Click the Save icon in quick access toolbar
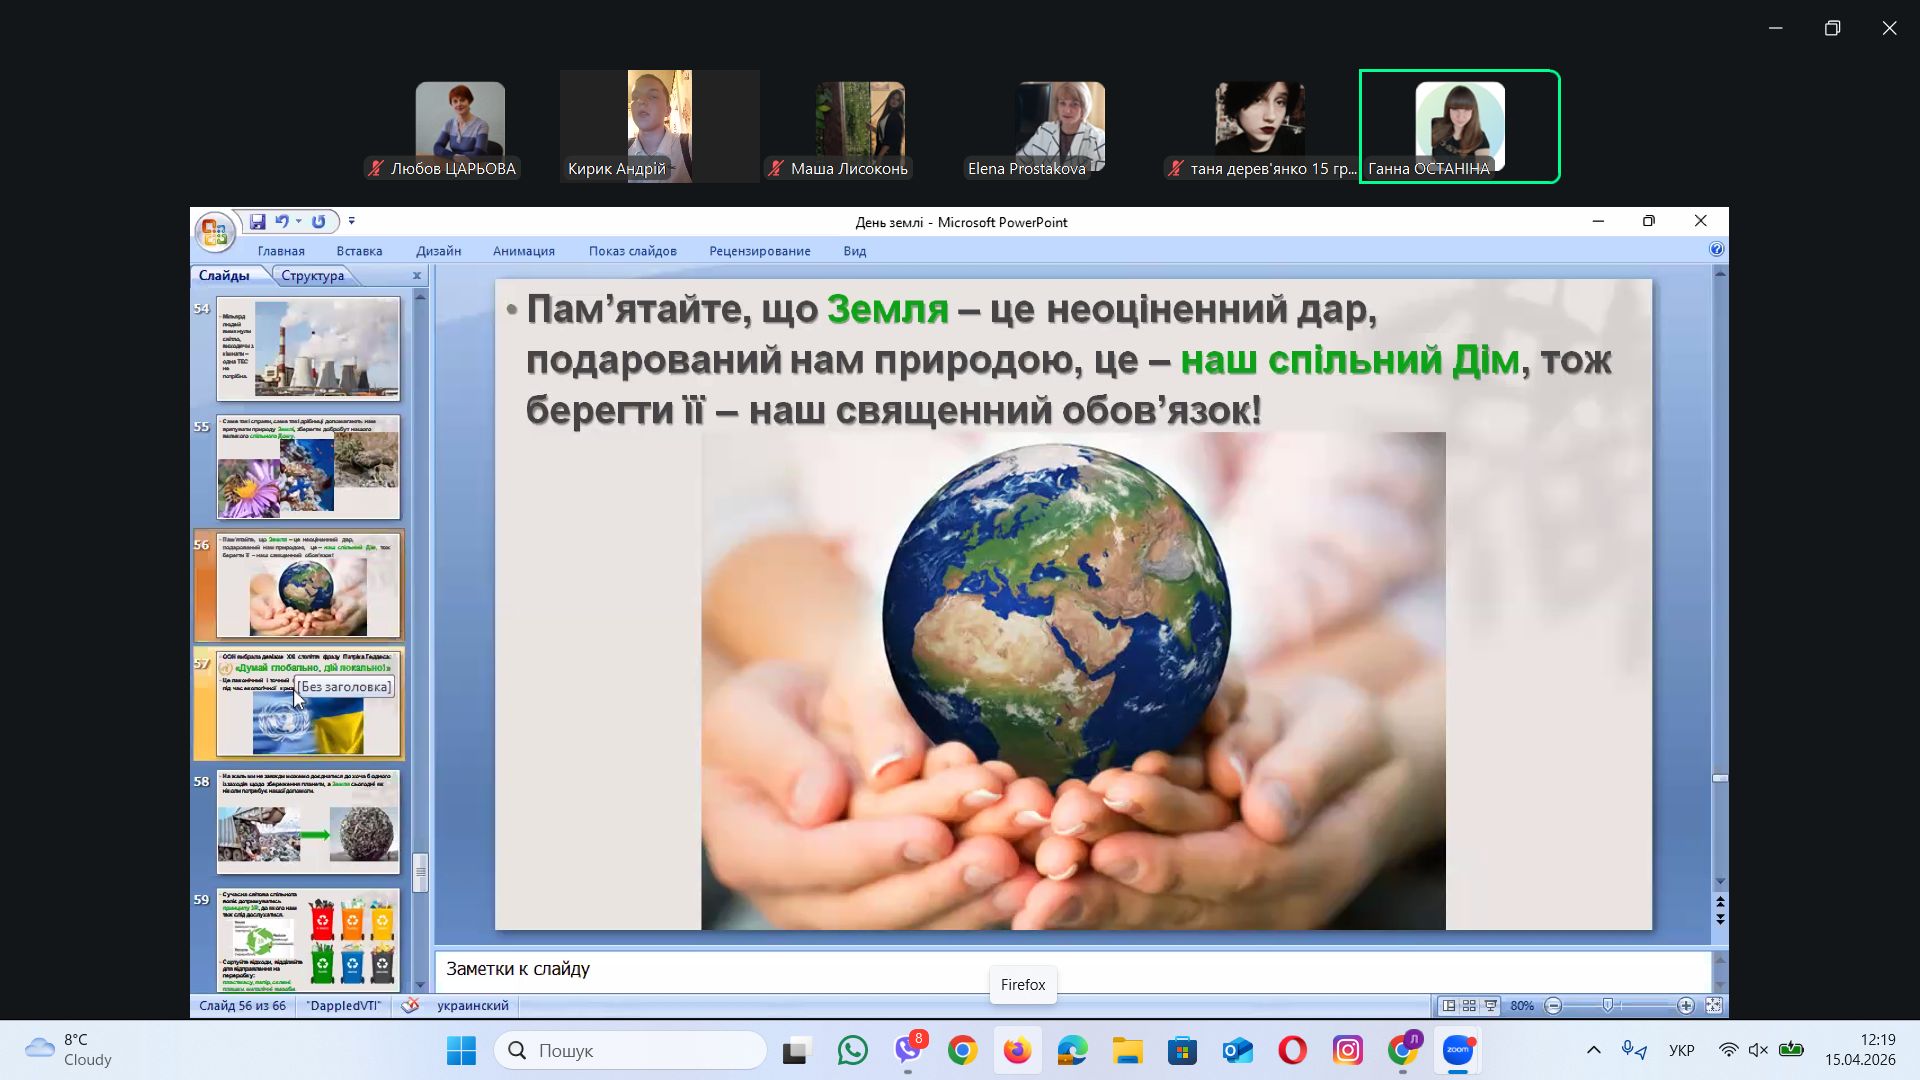Image resolution: width=1920 pixels, height=1080 pixels. (x=257, y=222)
